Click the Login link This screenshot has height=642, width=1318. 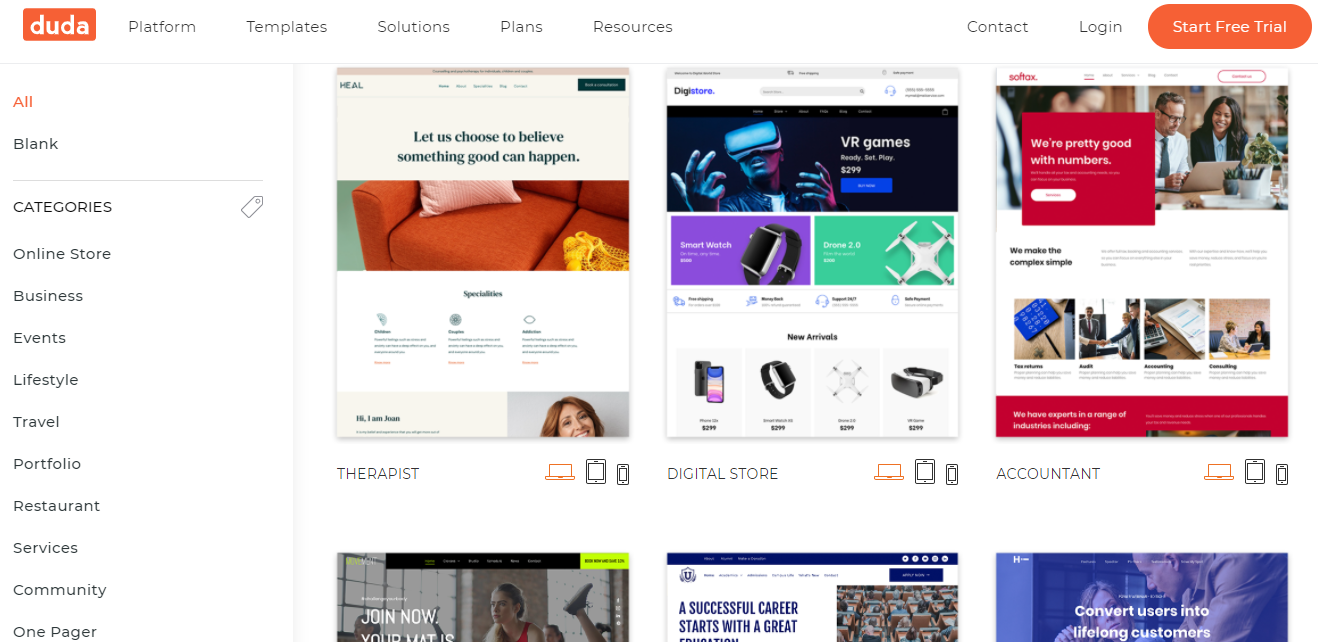pos(1101,27)
